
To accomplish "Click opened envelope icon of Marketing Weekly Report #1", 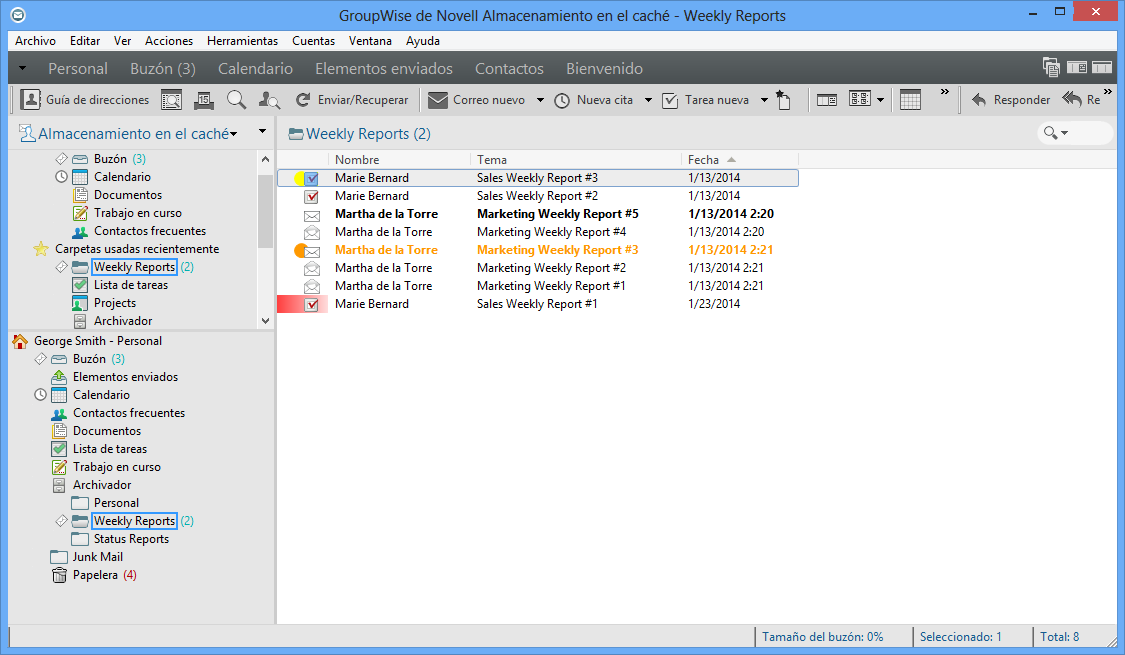I will click(x=311, y=286).
